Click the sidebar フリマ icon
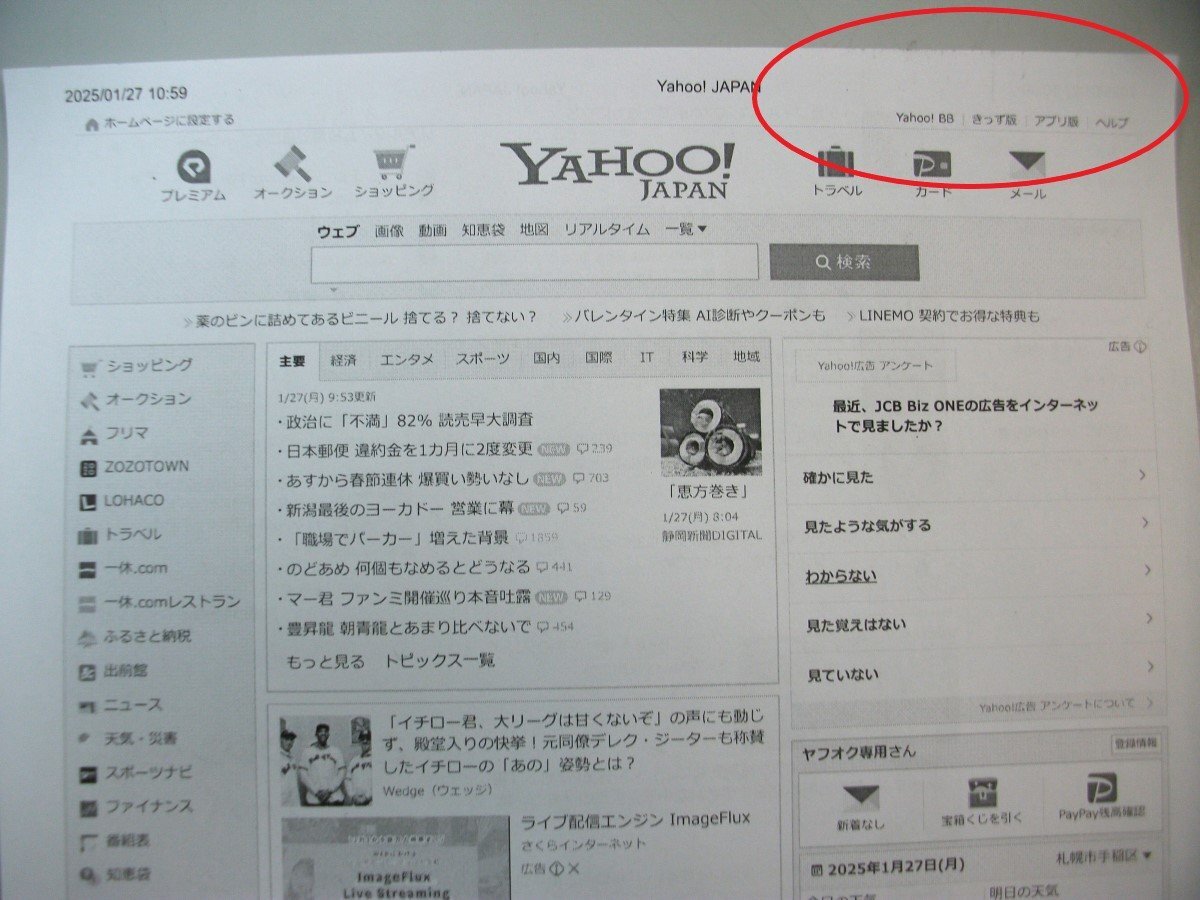Viewport: 1200px width, 900px height. pos(89,435)
